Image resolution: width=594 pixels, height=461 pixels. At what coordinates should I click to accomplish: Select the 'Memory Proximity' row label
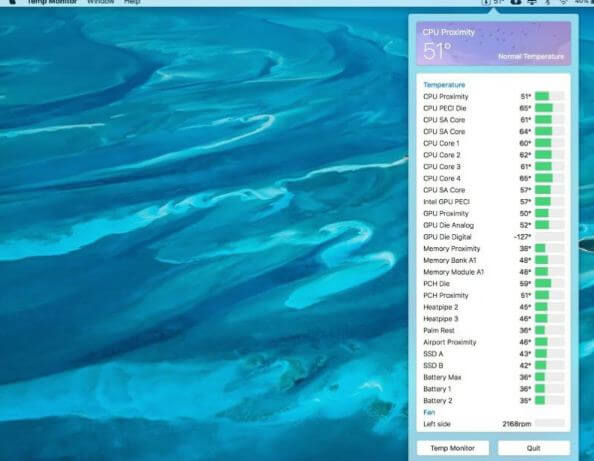click(x=452, y=248)
